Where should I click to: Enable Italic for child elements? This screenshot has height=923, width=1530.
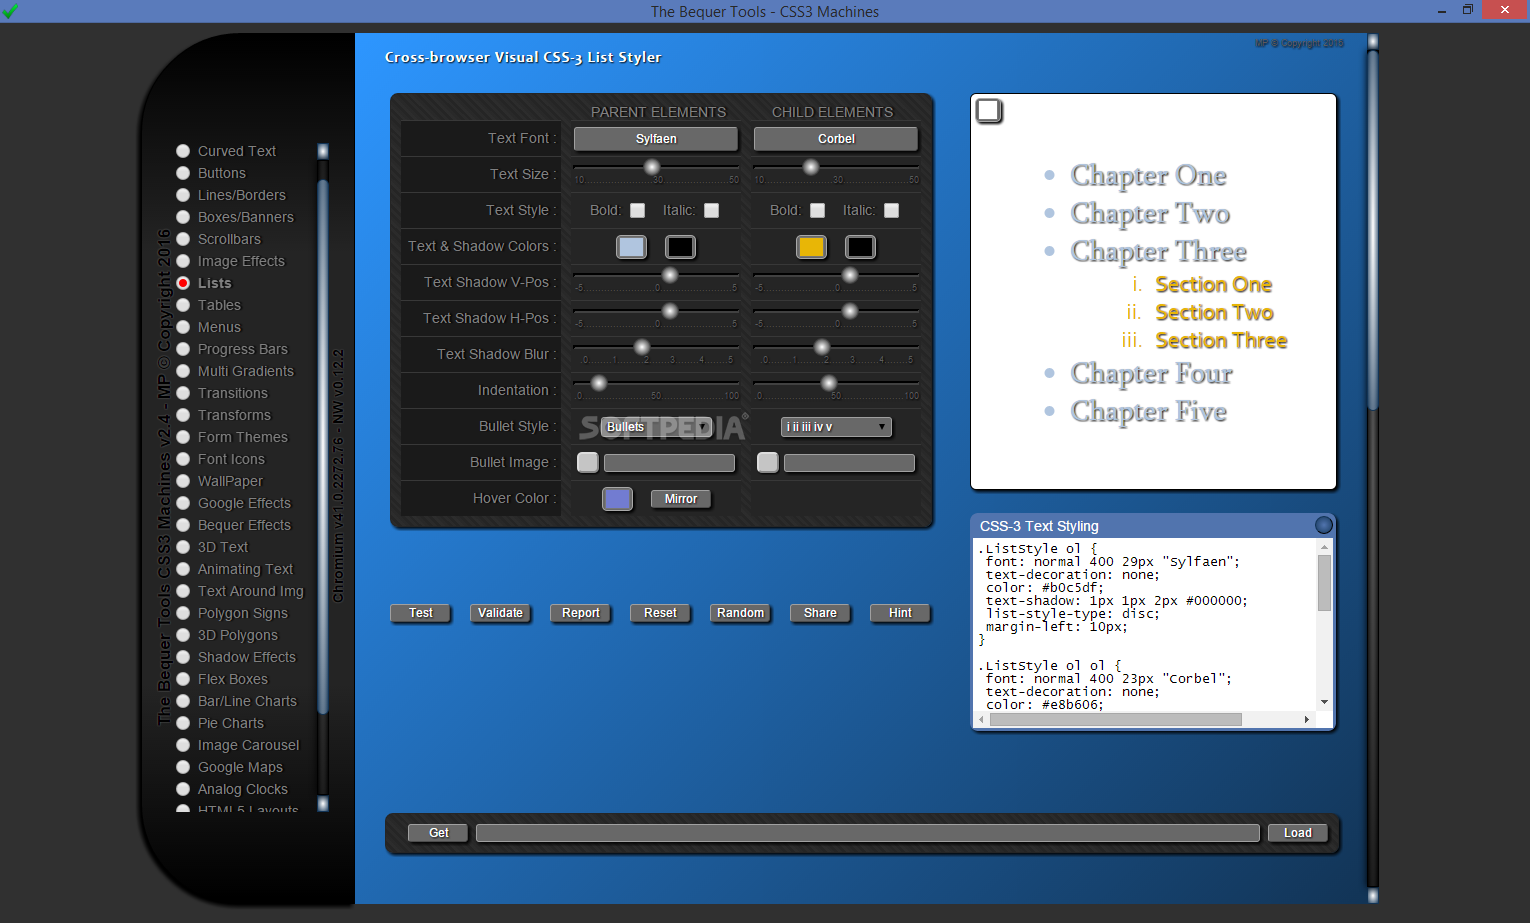click(892, 210)
